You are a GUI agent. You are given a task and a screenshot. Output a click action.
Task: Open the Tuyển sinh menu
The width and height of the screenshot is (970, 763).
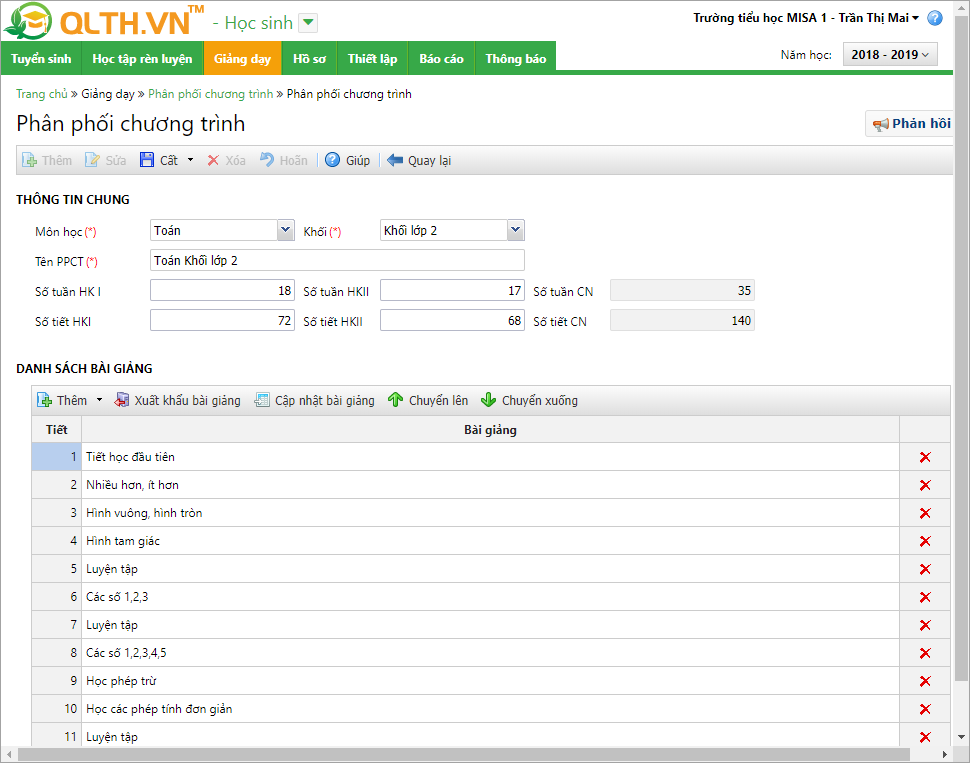pyautogui.click(x=41, y=59)
